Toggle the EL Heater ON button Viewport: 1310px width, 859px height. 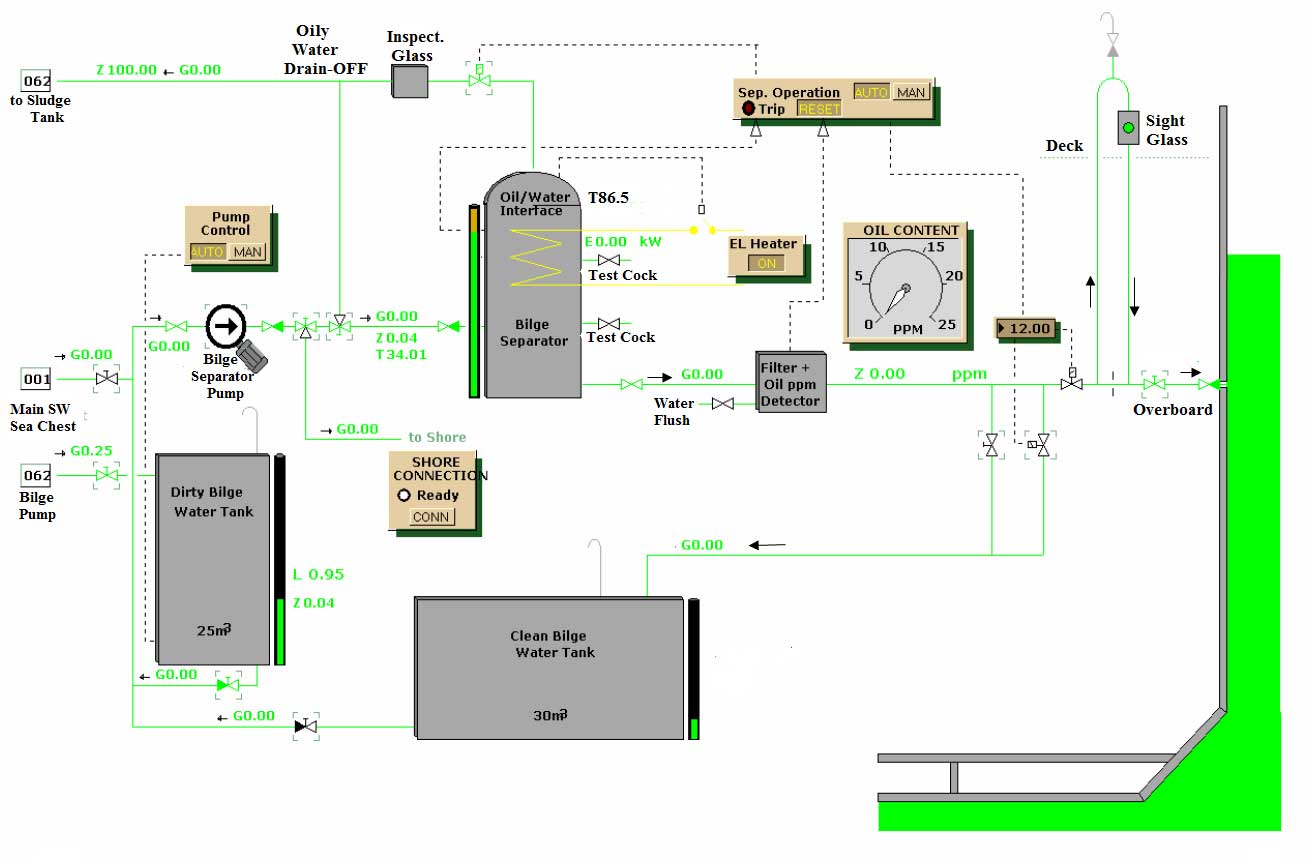click(767, 264)
